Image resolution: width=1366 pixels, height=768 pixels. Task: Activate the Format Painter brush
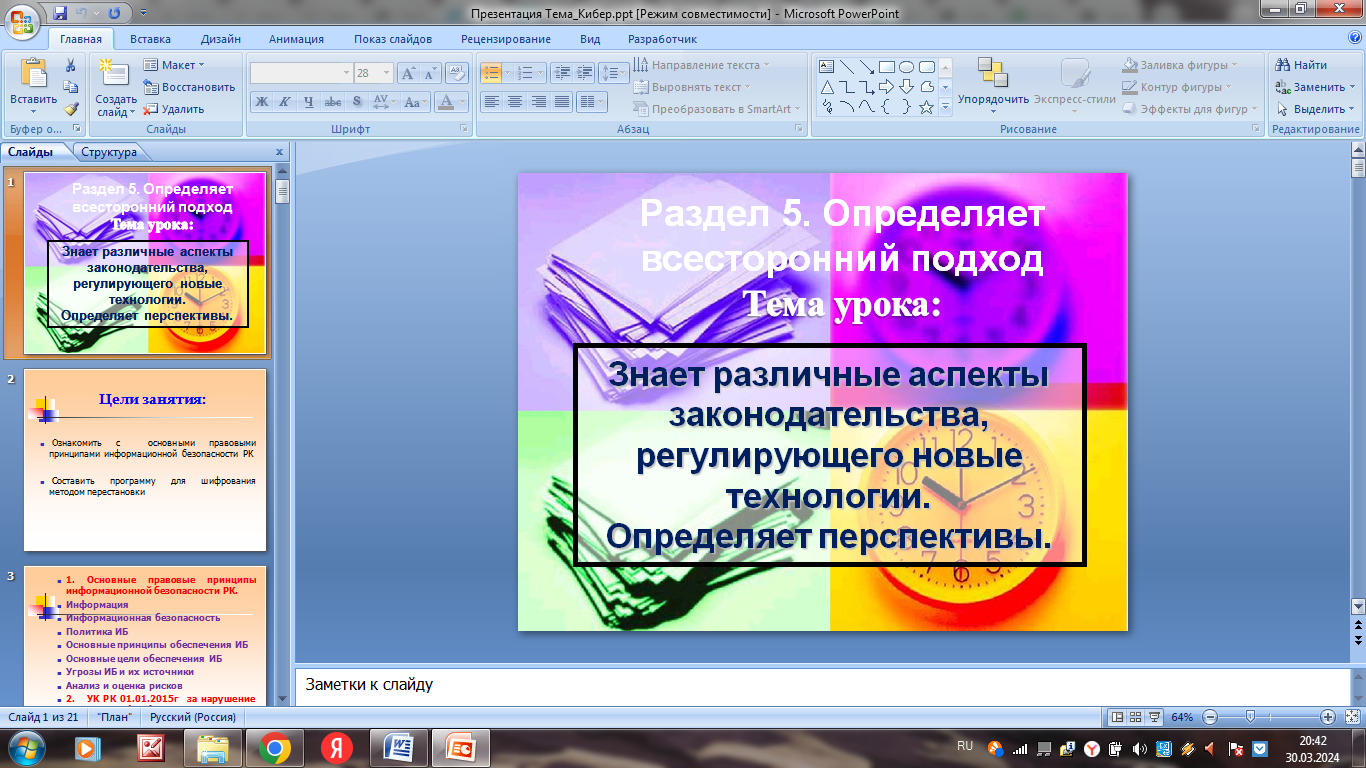71,109
